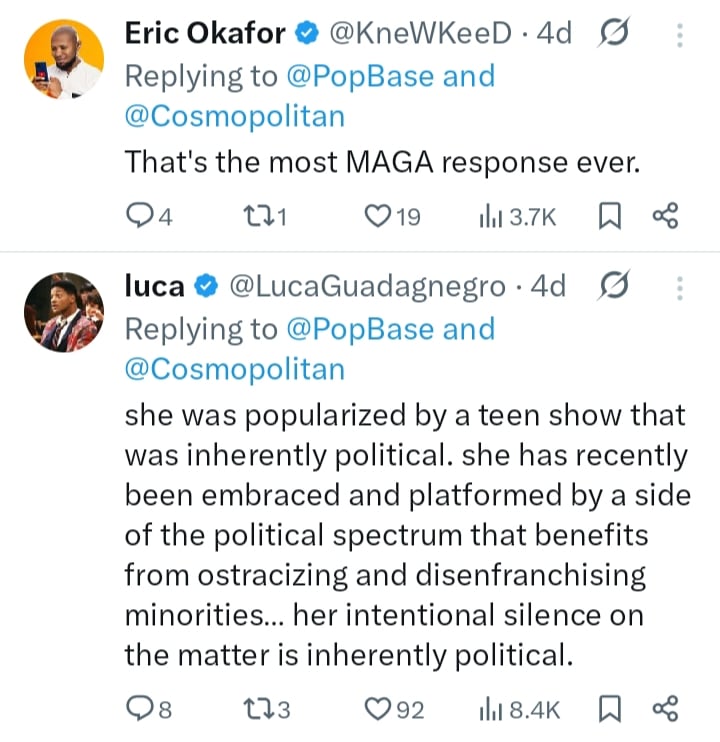The image size is (720, 742).
Task: Open more options for Eric Okafor's tweet
Action: [680, 35]
